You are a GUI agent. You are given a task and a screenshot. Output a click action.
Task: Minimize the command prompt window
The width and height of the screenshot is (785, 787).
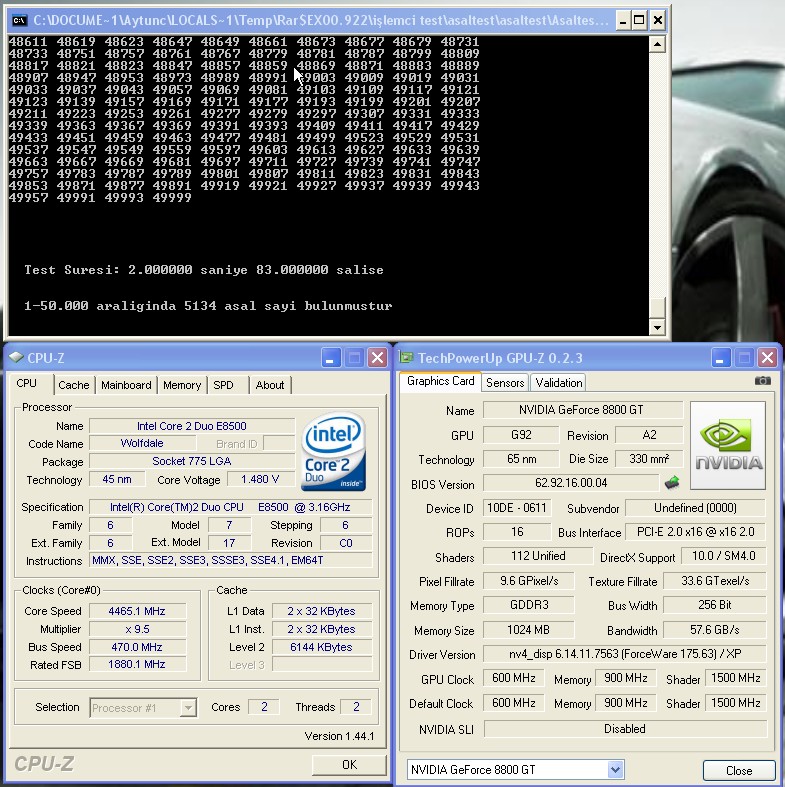[x=623, y=21]
